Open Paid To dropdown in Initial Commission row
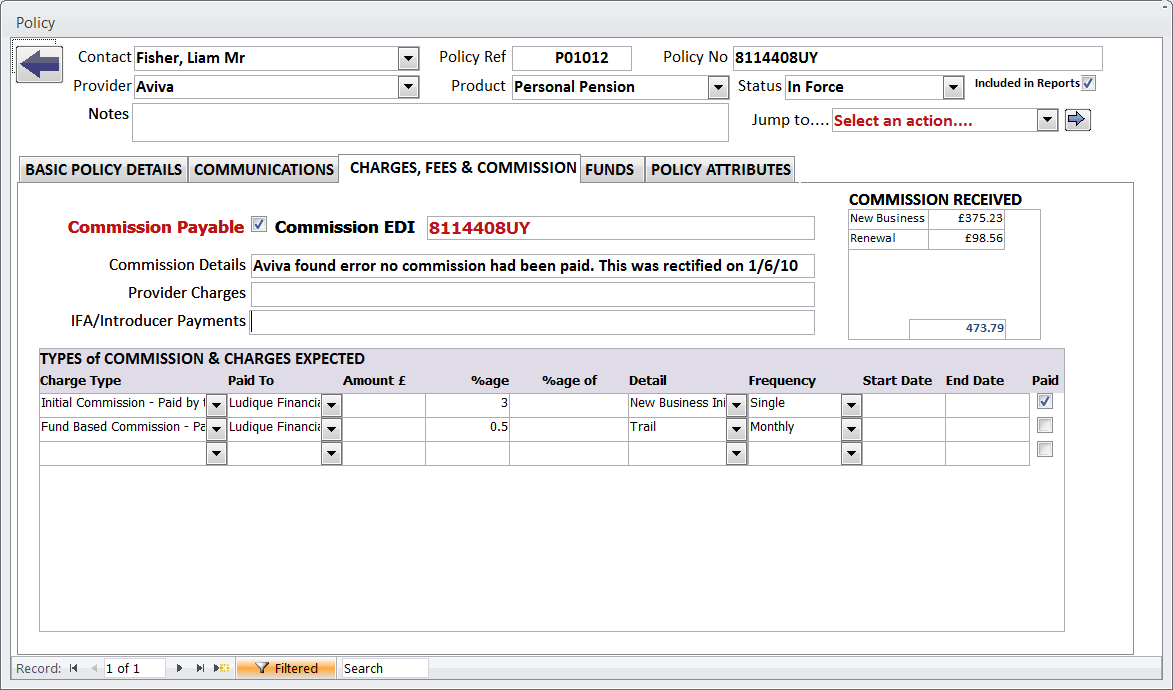 pos(331,405)
